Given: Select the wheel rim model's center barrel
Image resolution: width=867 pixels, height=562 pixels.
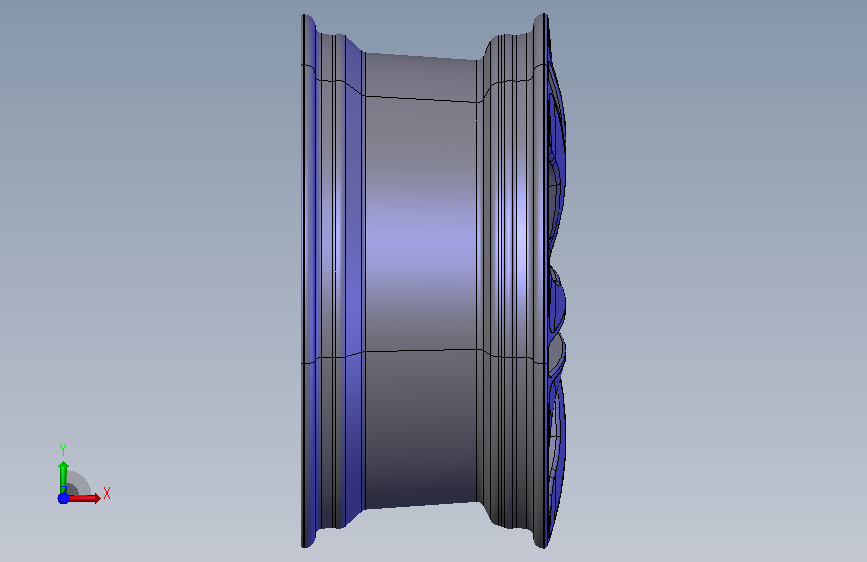Looking at the screenshot, I should pos(421,281).
